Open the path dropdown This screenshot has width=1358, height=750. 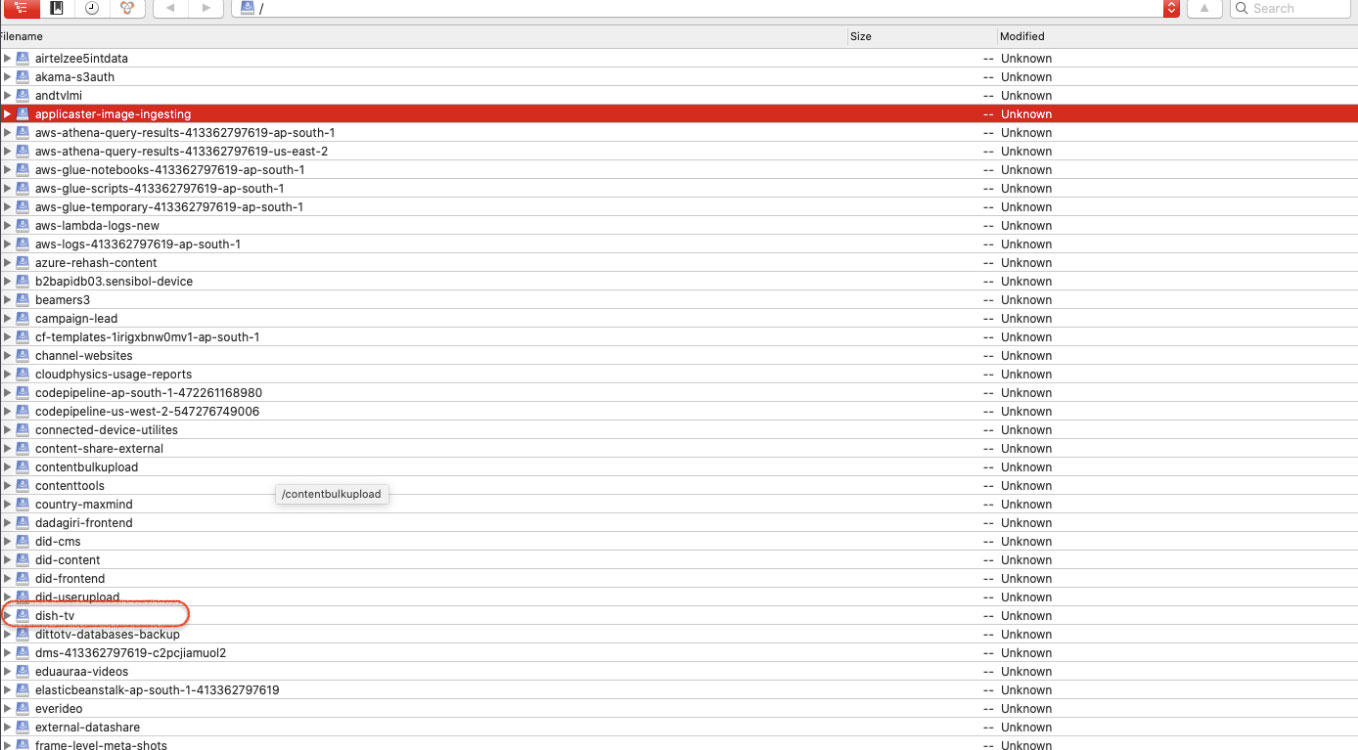click(x=1172, y=8)
